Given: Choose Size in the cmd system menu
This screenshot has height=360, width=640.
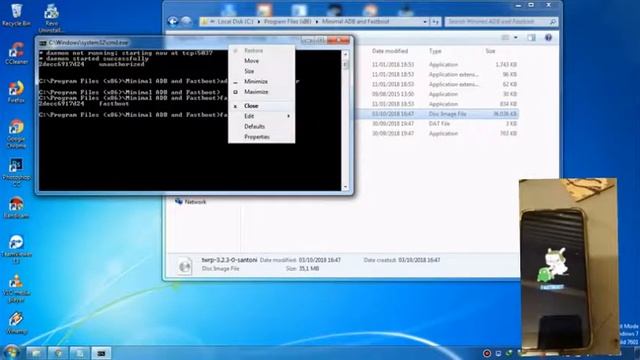Looking at the screenshot, I should coord(262,71).
